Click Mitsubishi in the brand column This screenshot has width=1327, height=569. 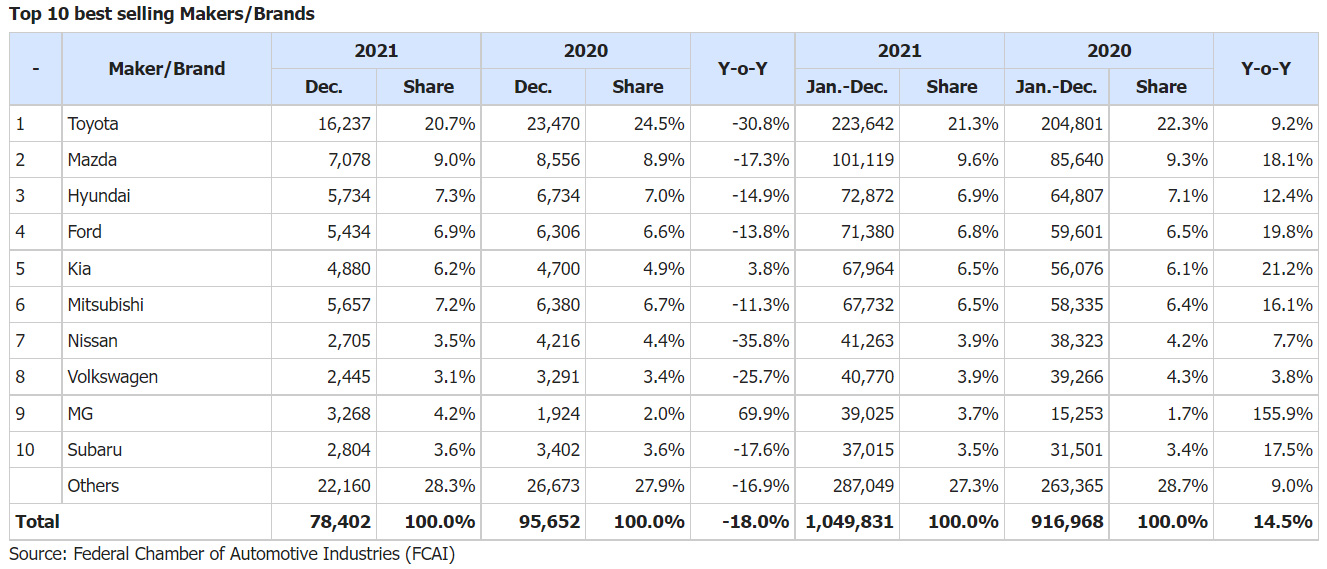click(x=105, y=305)
